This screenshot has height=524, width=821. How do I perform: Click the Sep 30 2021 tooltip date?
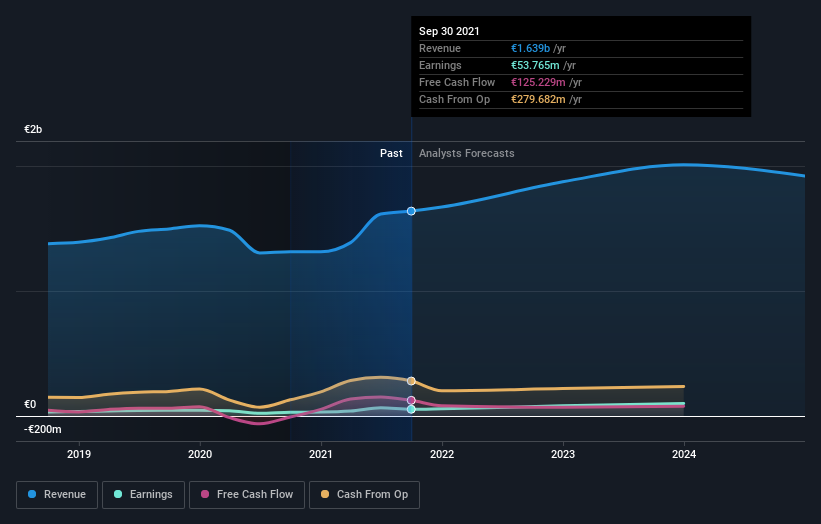tap(449, 31)
